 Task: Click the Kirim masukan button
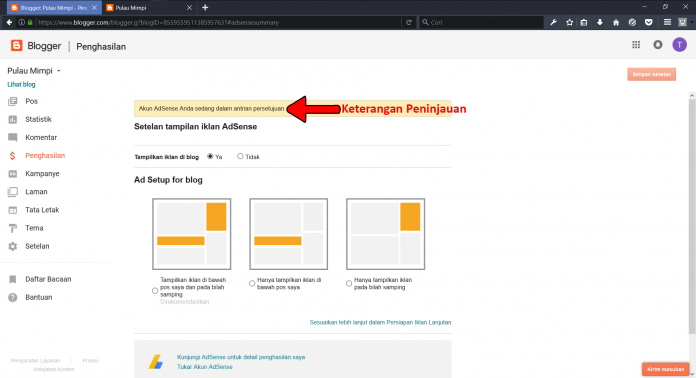pyautogui.click(x=665, y=369)
